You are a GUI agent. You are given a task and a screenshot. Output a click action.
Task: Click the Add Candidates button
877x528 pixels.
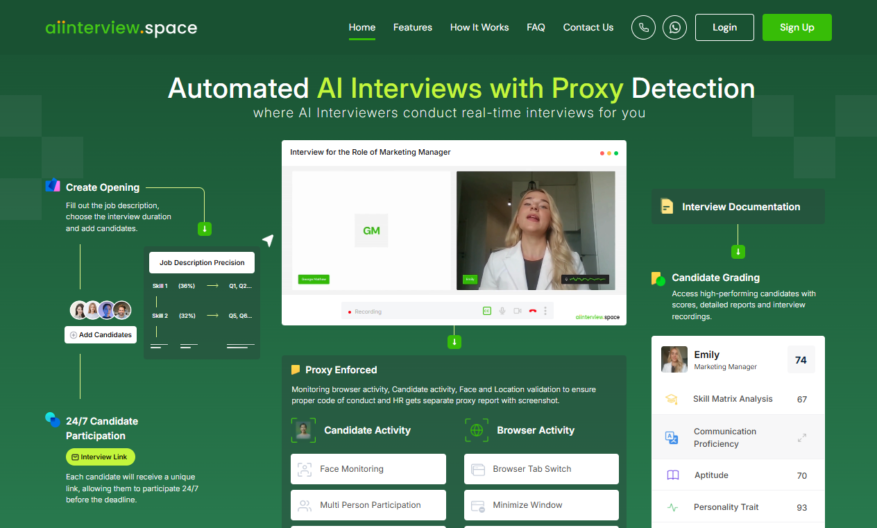point(101,334)
